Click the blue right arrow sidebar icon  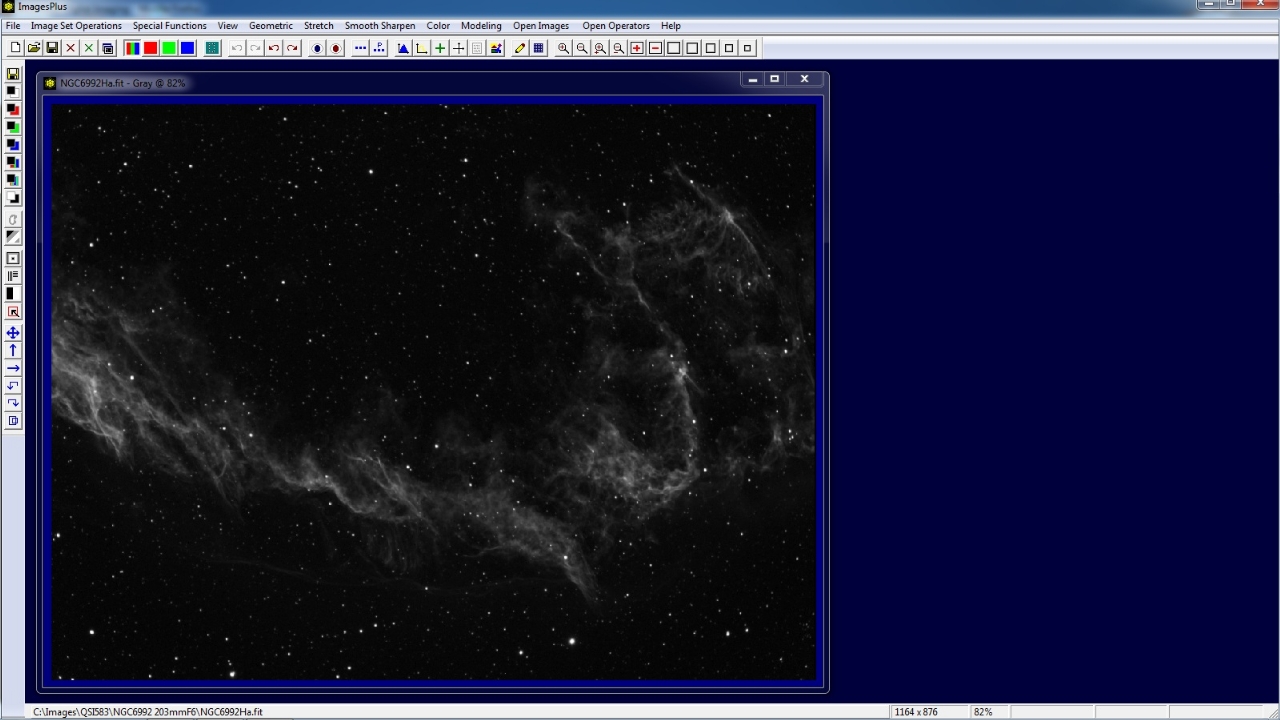coord(13,368)
